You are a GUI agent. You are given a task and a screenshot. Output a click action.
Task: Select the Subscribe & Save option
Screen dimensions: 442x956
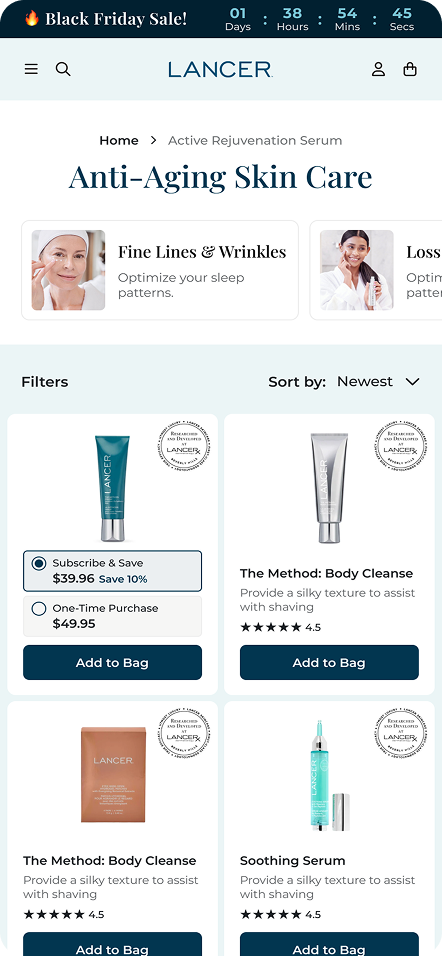(x=112, y=571)
